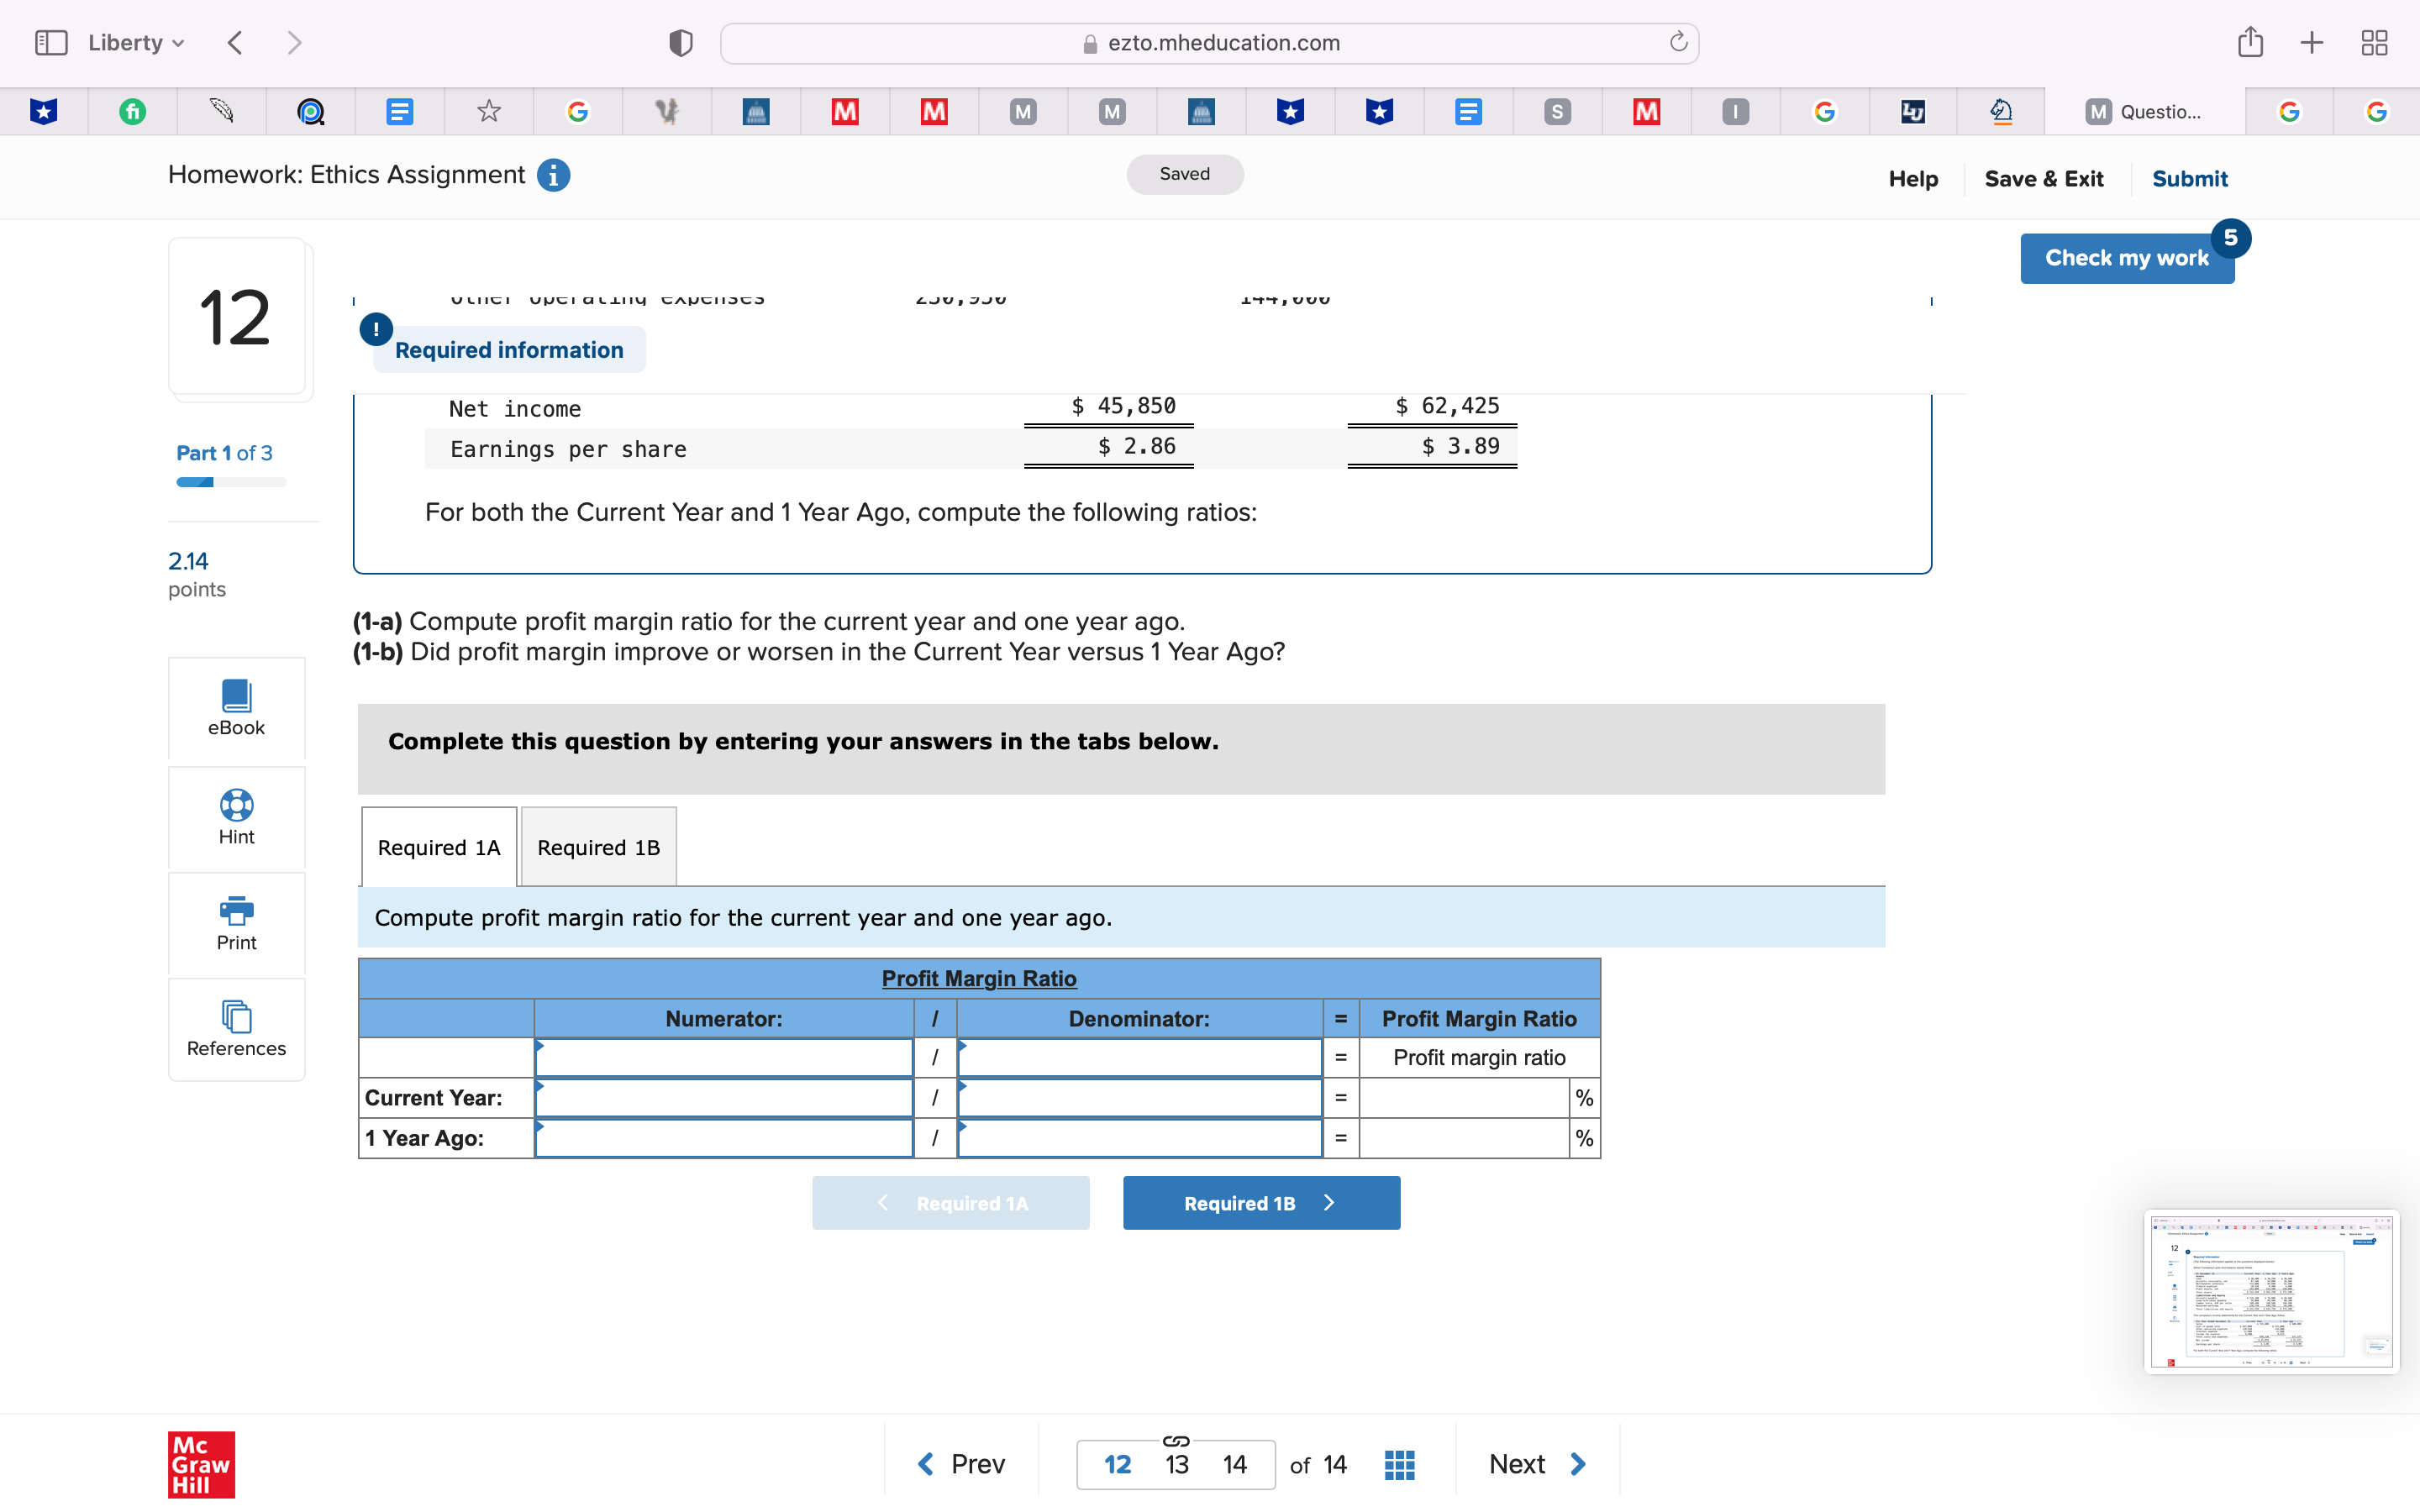Click the homework info icon
The height and width of the screenshot is (1512, 2420).
(553, 175)
